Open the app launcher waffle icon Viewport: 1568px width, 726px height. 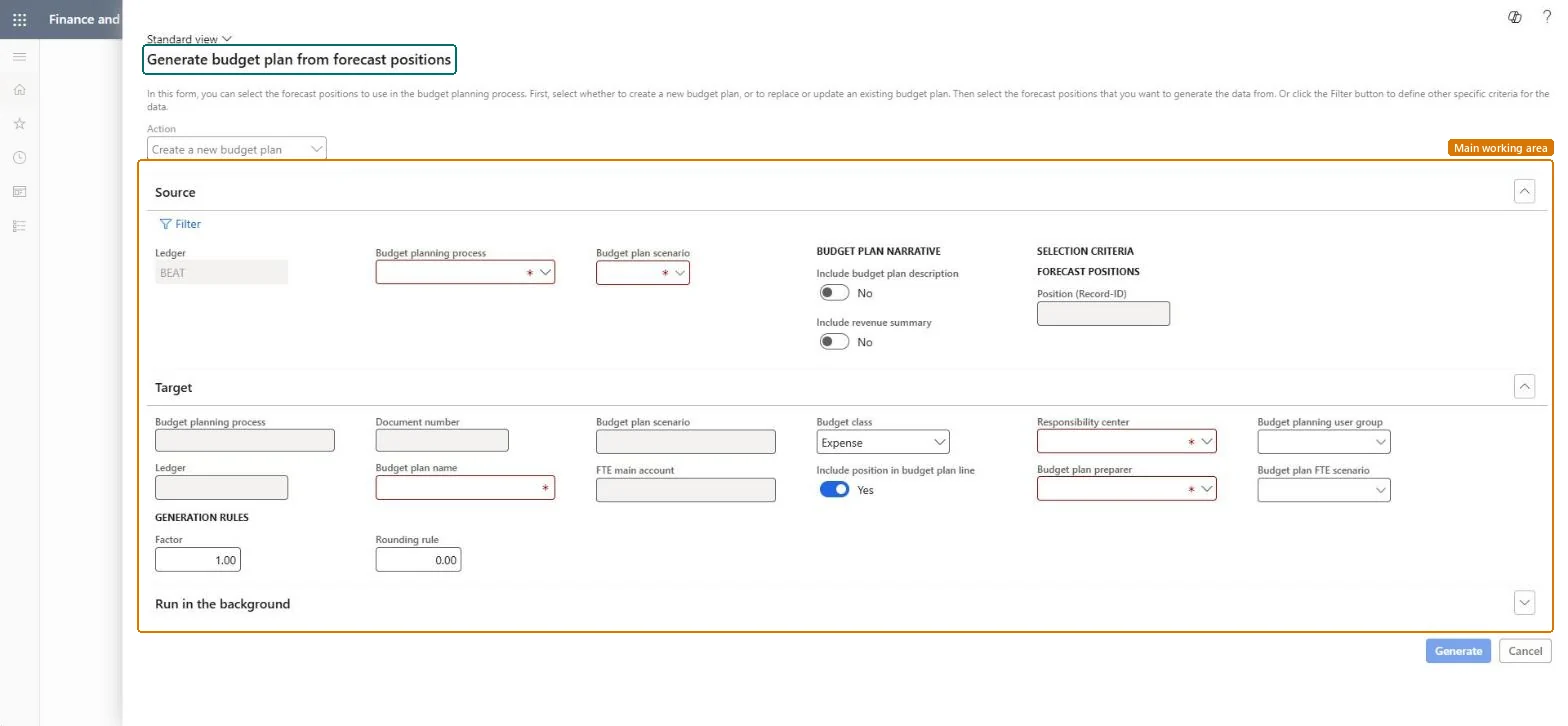[19, 19]
